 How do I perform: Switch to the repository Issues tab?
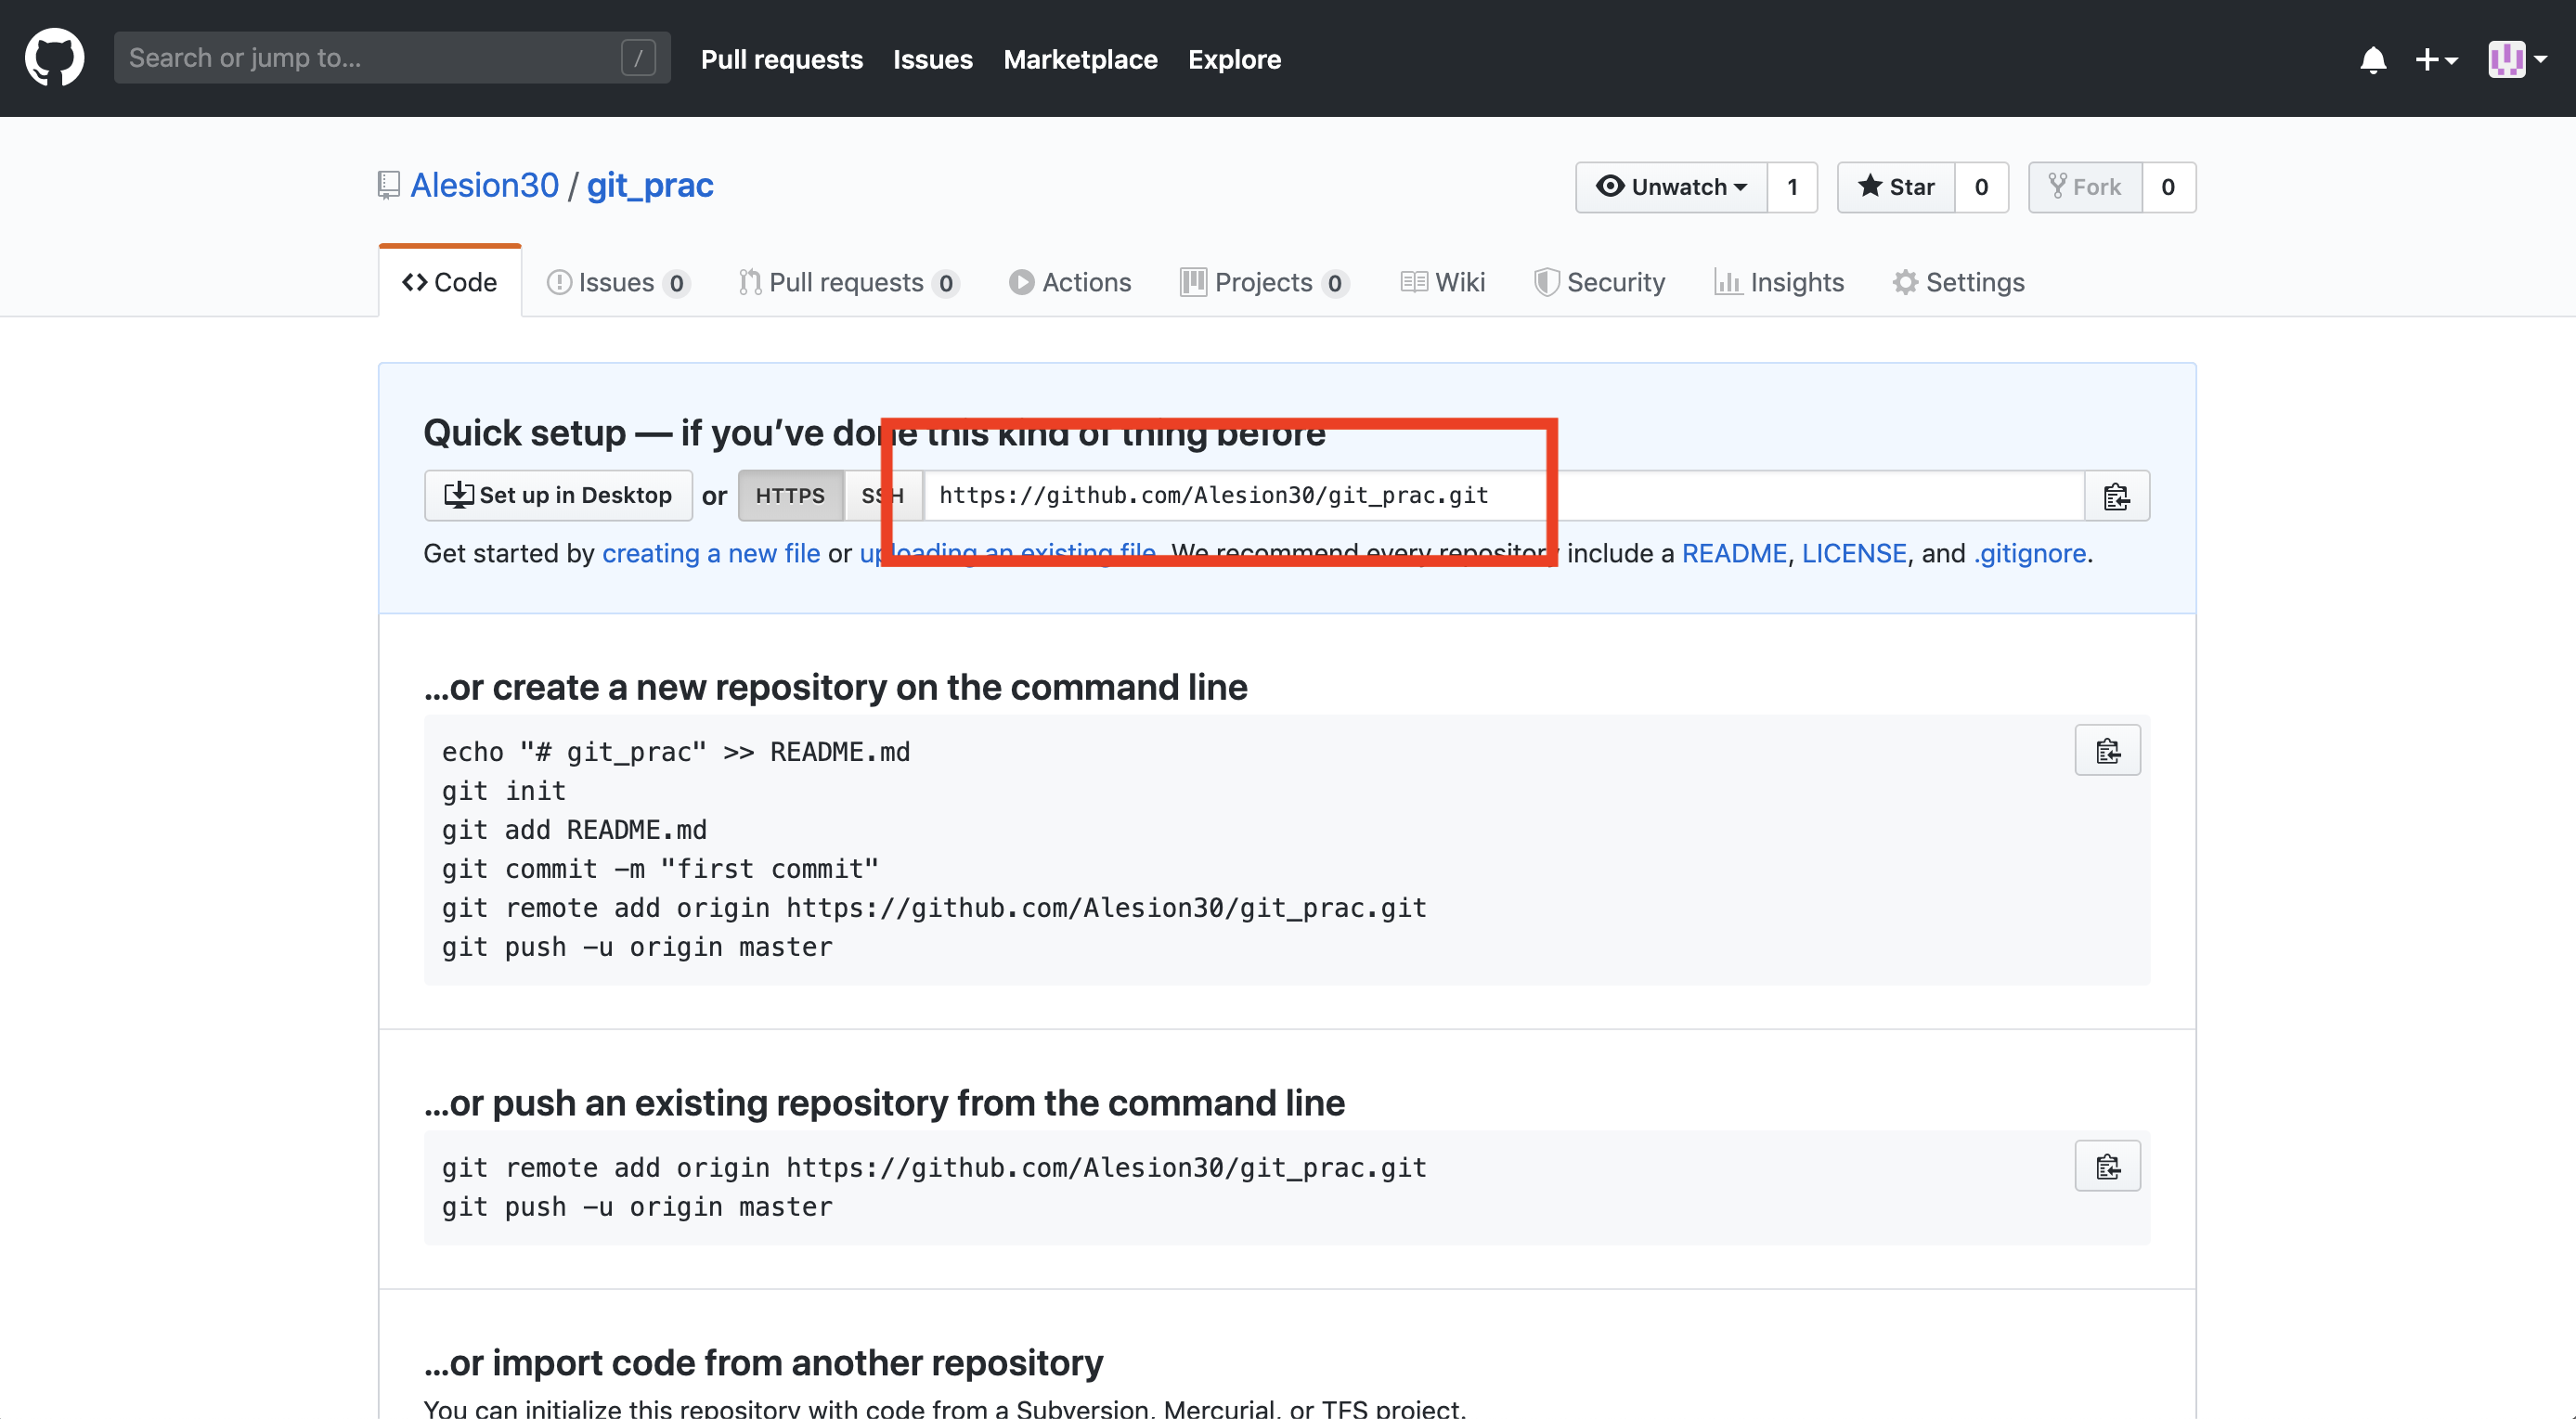(617, 282)
